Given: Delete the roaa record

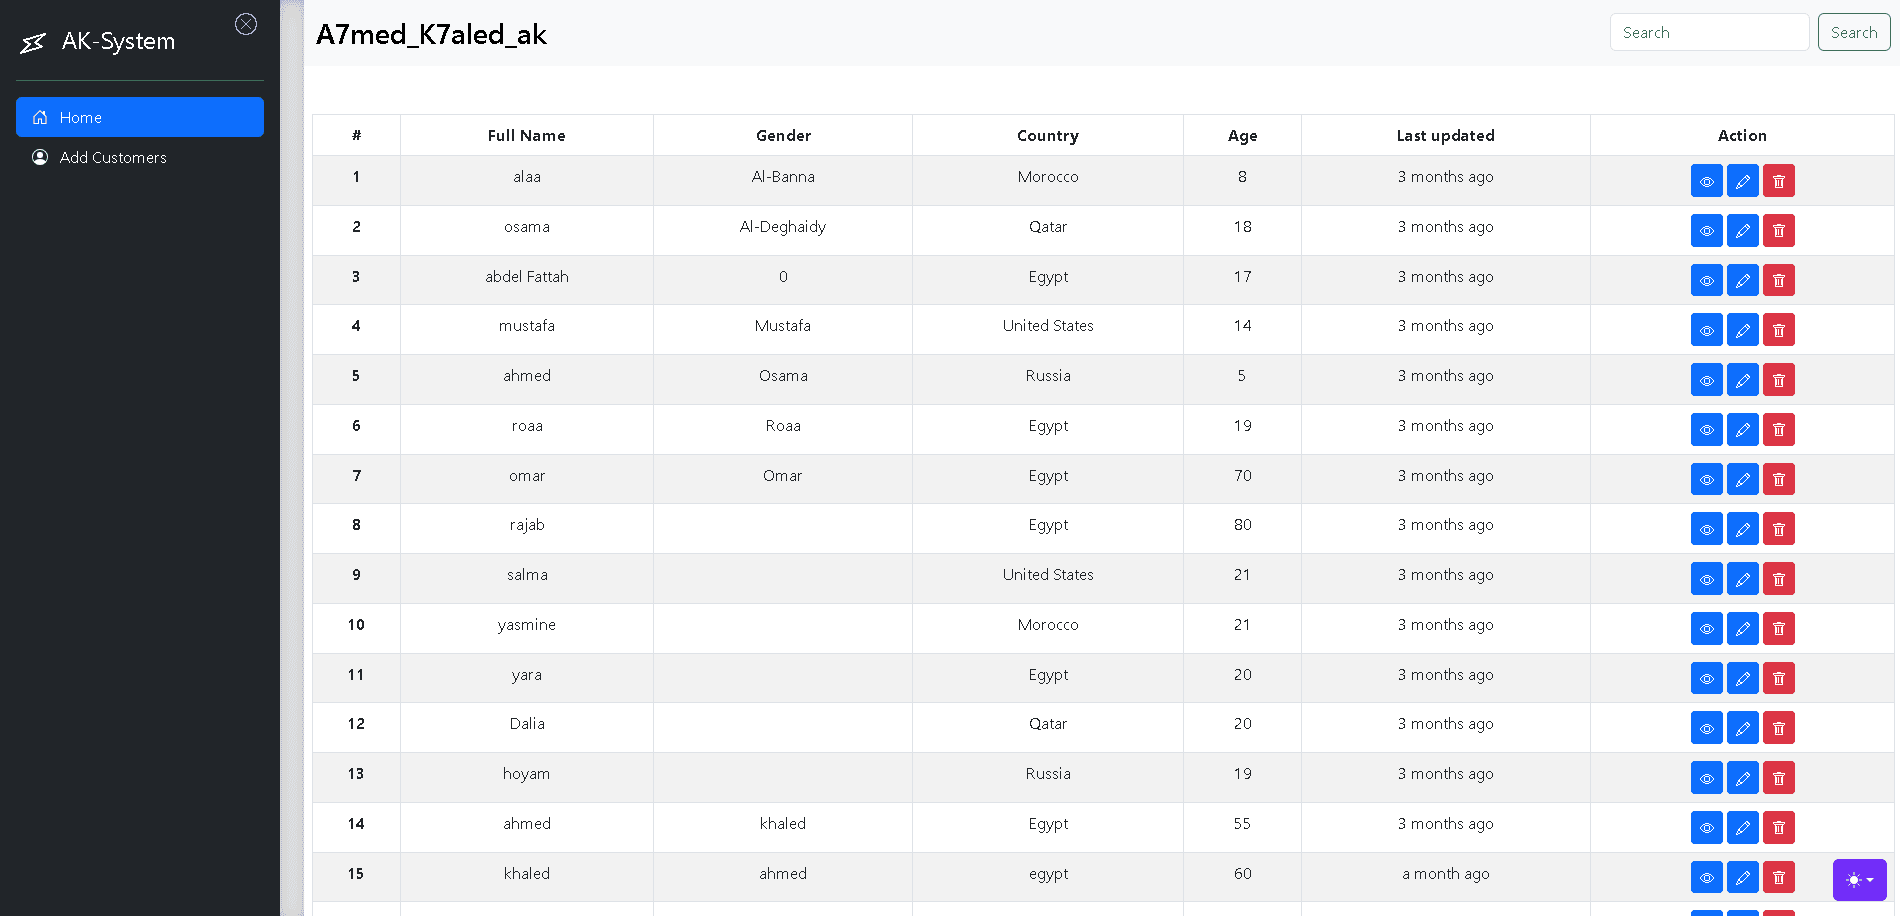Looking at the screenshot, I should (1778, 430).
